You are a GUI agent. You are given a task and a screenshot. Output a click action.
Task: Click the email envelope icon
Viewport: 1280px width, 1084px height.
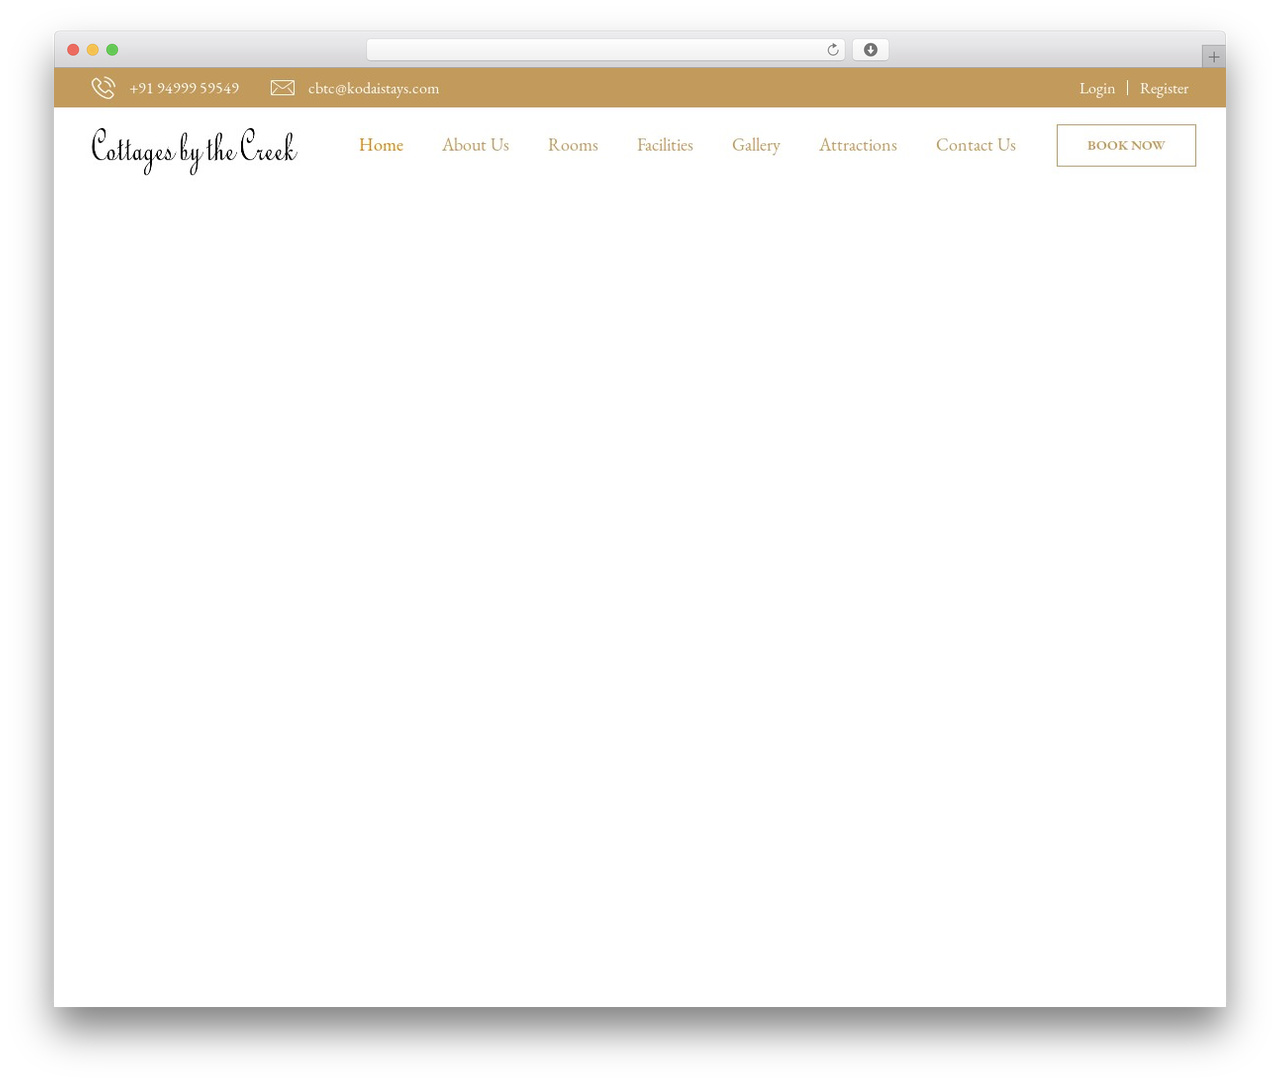coord(283,88)
